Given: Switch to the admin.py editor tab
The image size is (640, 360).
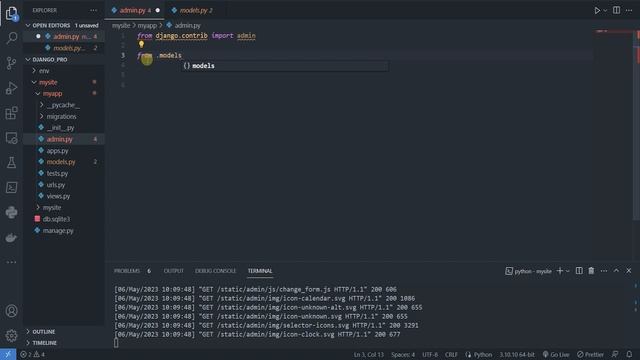Looking at the screenshot, I should click(x=135, y=10).
